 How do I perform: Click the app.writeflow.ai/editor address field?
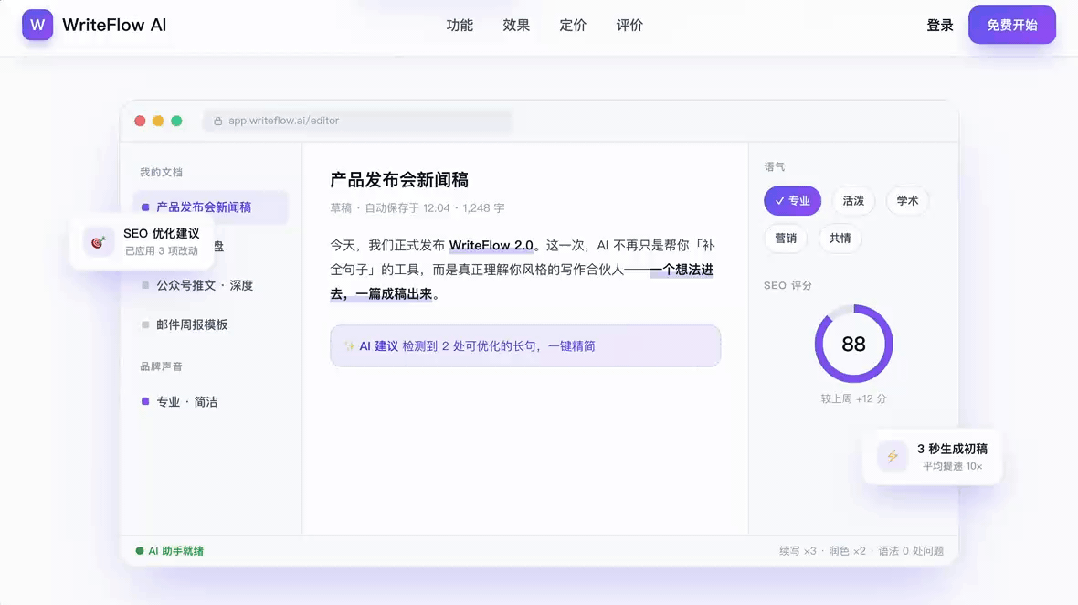(358, 121)
